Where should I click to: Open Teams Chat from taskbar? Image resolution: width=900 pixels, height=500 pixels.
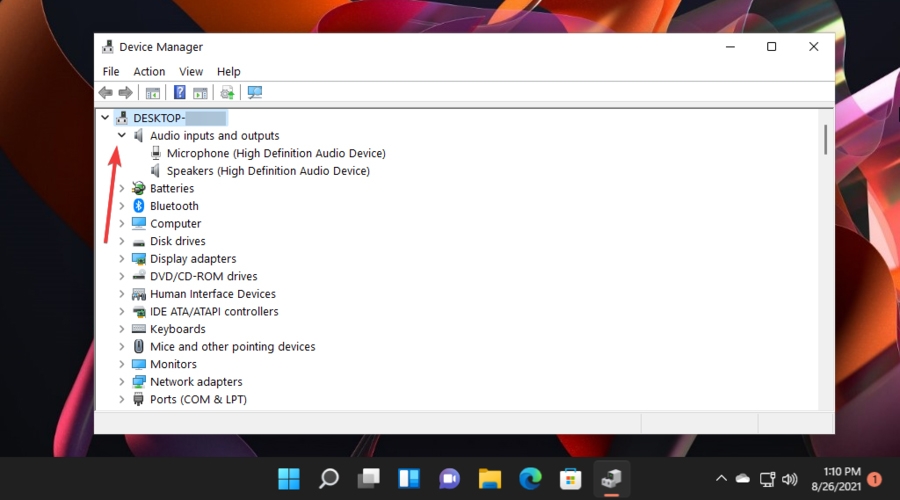tap(449, 478)
